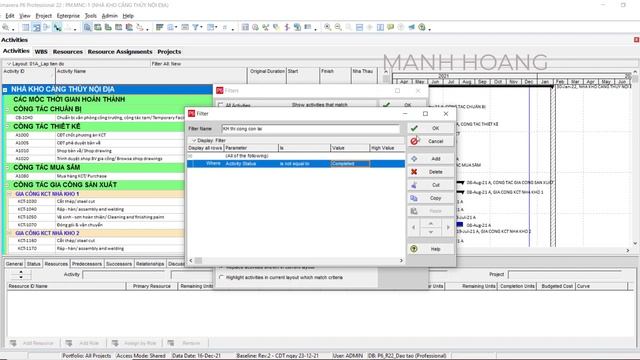Select the Gantt Chart layout icon
This screenshot has height=360, width=640.
[x=36, y=27]
